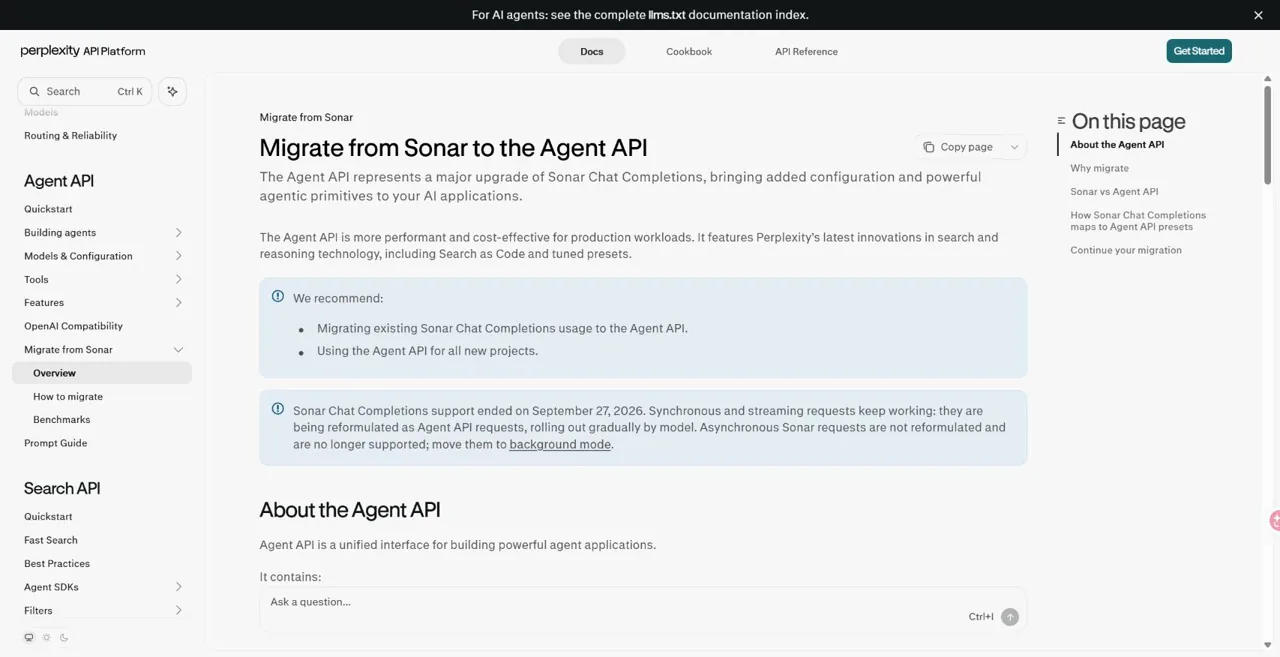Image resolution: width=1280 pixels, height=657 pixels.
Task: Switch to light theme sun icon
Action: pyautogui.click(x=46, y=637)
